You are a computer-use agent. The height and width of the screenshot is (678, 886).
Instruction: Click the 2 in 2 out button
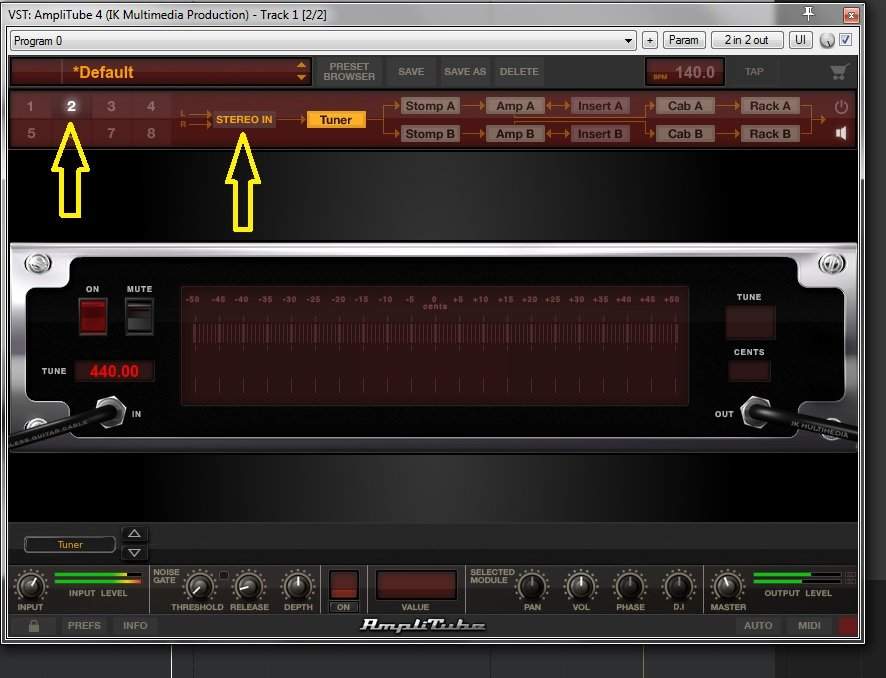pyautogui.click(x=746, y=40)
